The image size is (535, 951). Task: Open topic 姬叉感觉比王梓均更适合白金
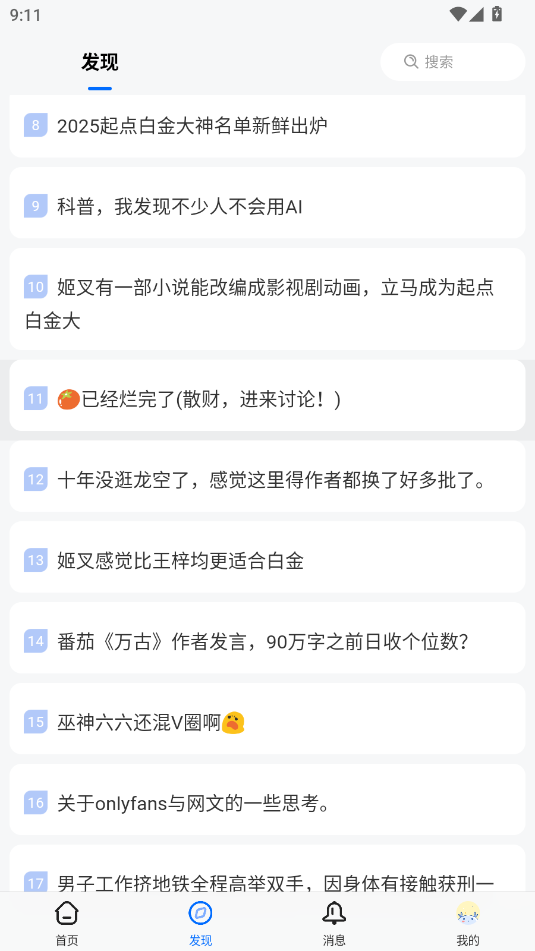[268, 561]
